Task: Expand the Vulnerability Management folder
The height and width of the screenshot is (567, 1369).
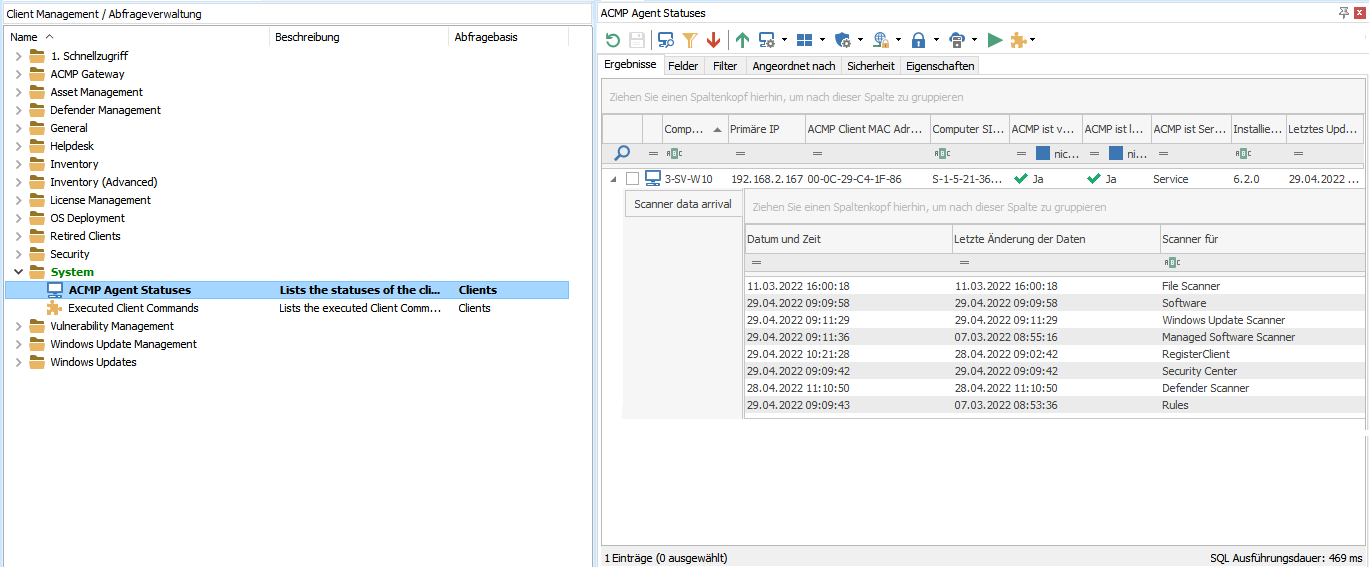Action: coord(18,326)
